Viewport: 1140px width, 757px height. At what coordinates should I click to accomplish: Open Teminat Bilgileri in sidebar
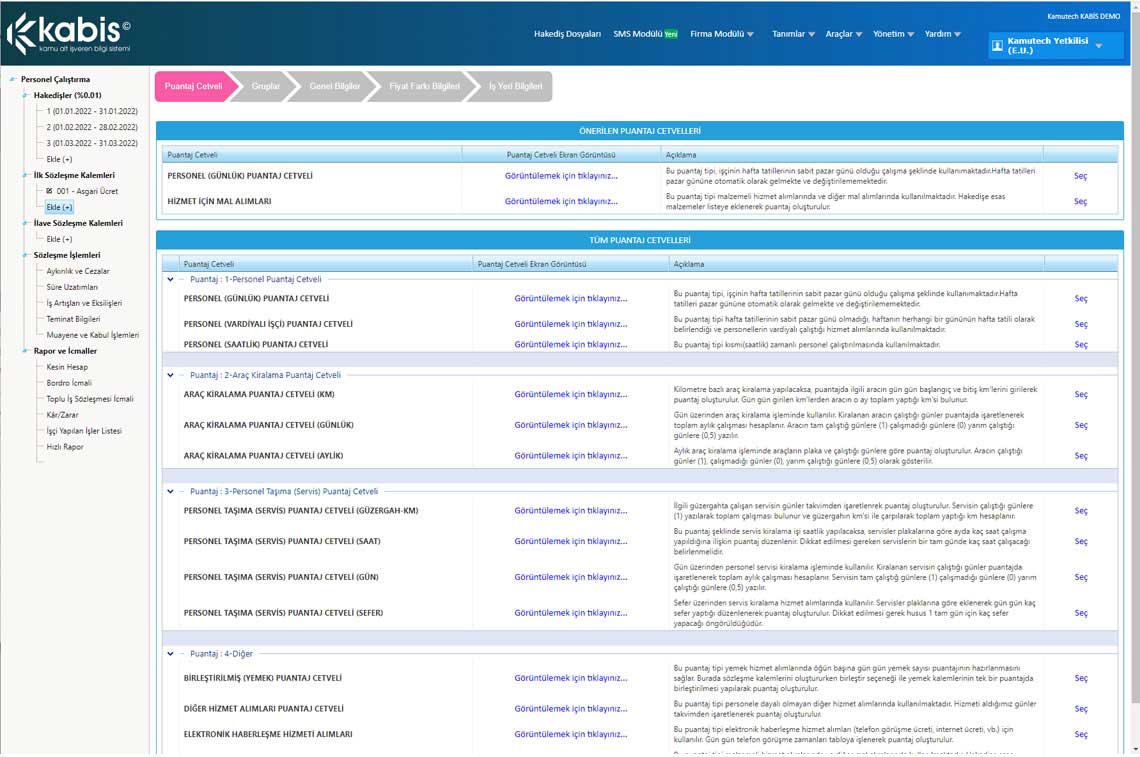[x=73, y=319]
